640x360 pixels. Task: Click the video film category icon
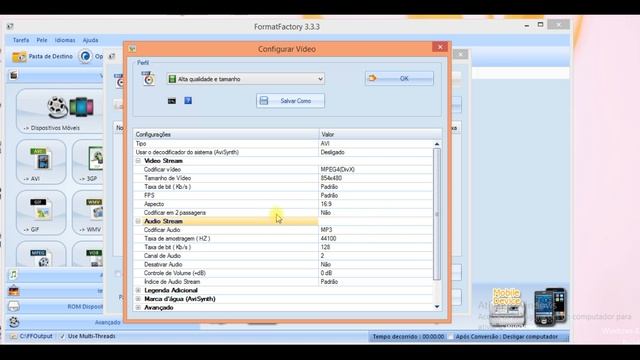(14, 75)
